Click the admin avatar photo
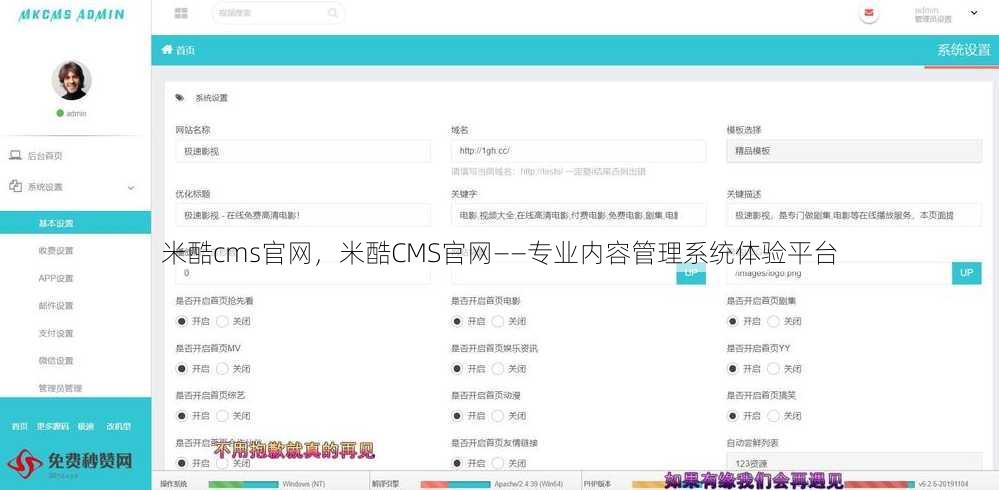 point(71,80)
